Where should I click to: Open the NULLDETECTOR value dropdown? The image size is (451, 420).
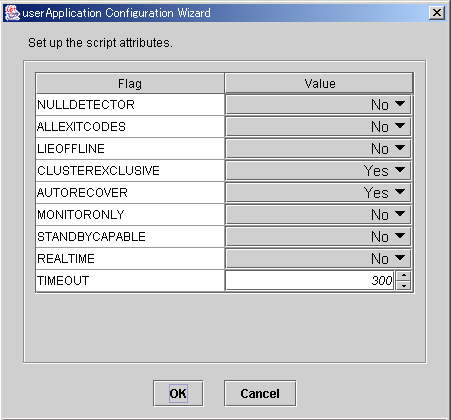pos(318,105)
